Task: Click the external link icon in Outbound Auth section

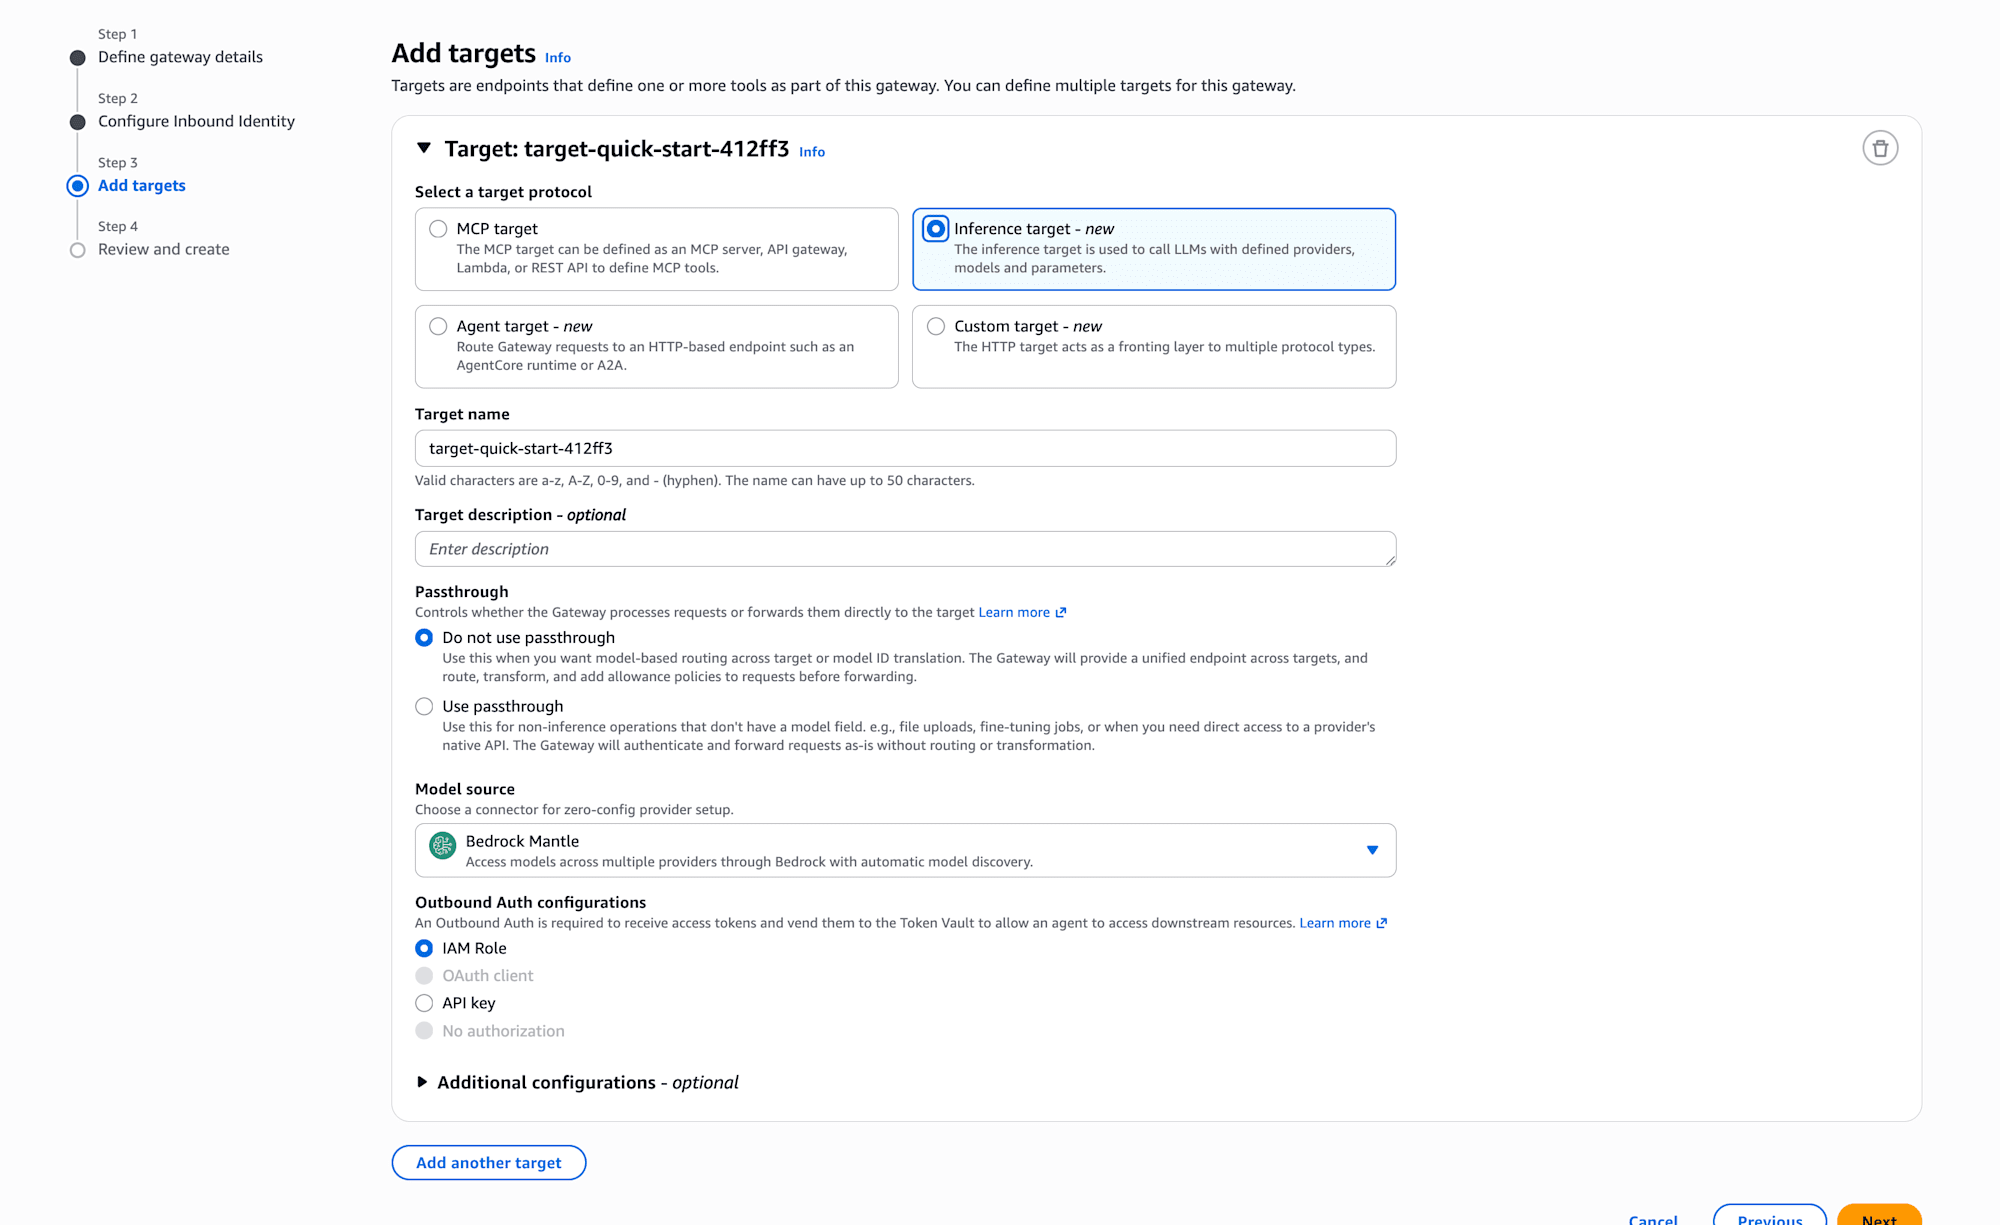Action: coord(1382,923)
